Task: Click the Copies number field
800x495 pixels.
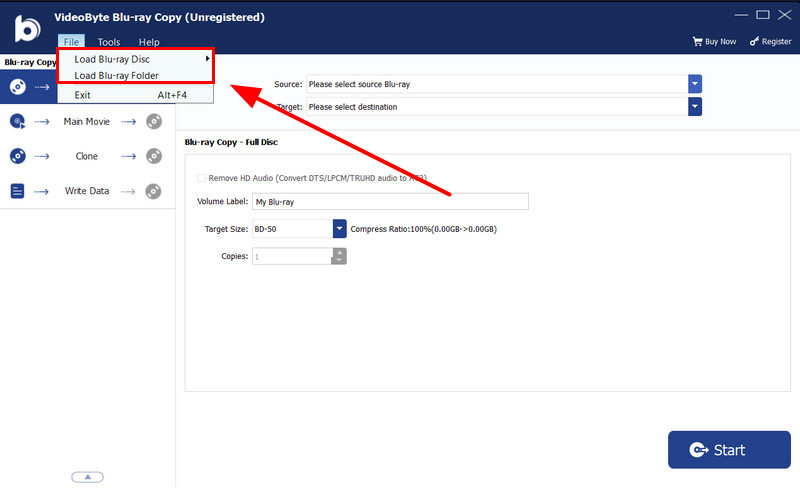Action: point(292,256)
